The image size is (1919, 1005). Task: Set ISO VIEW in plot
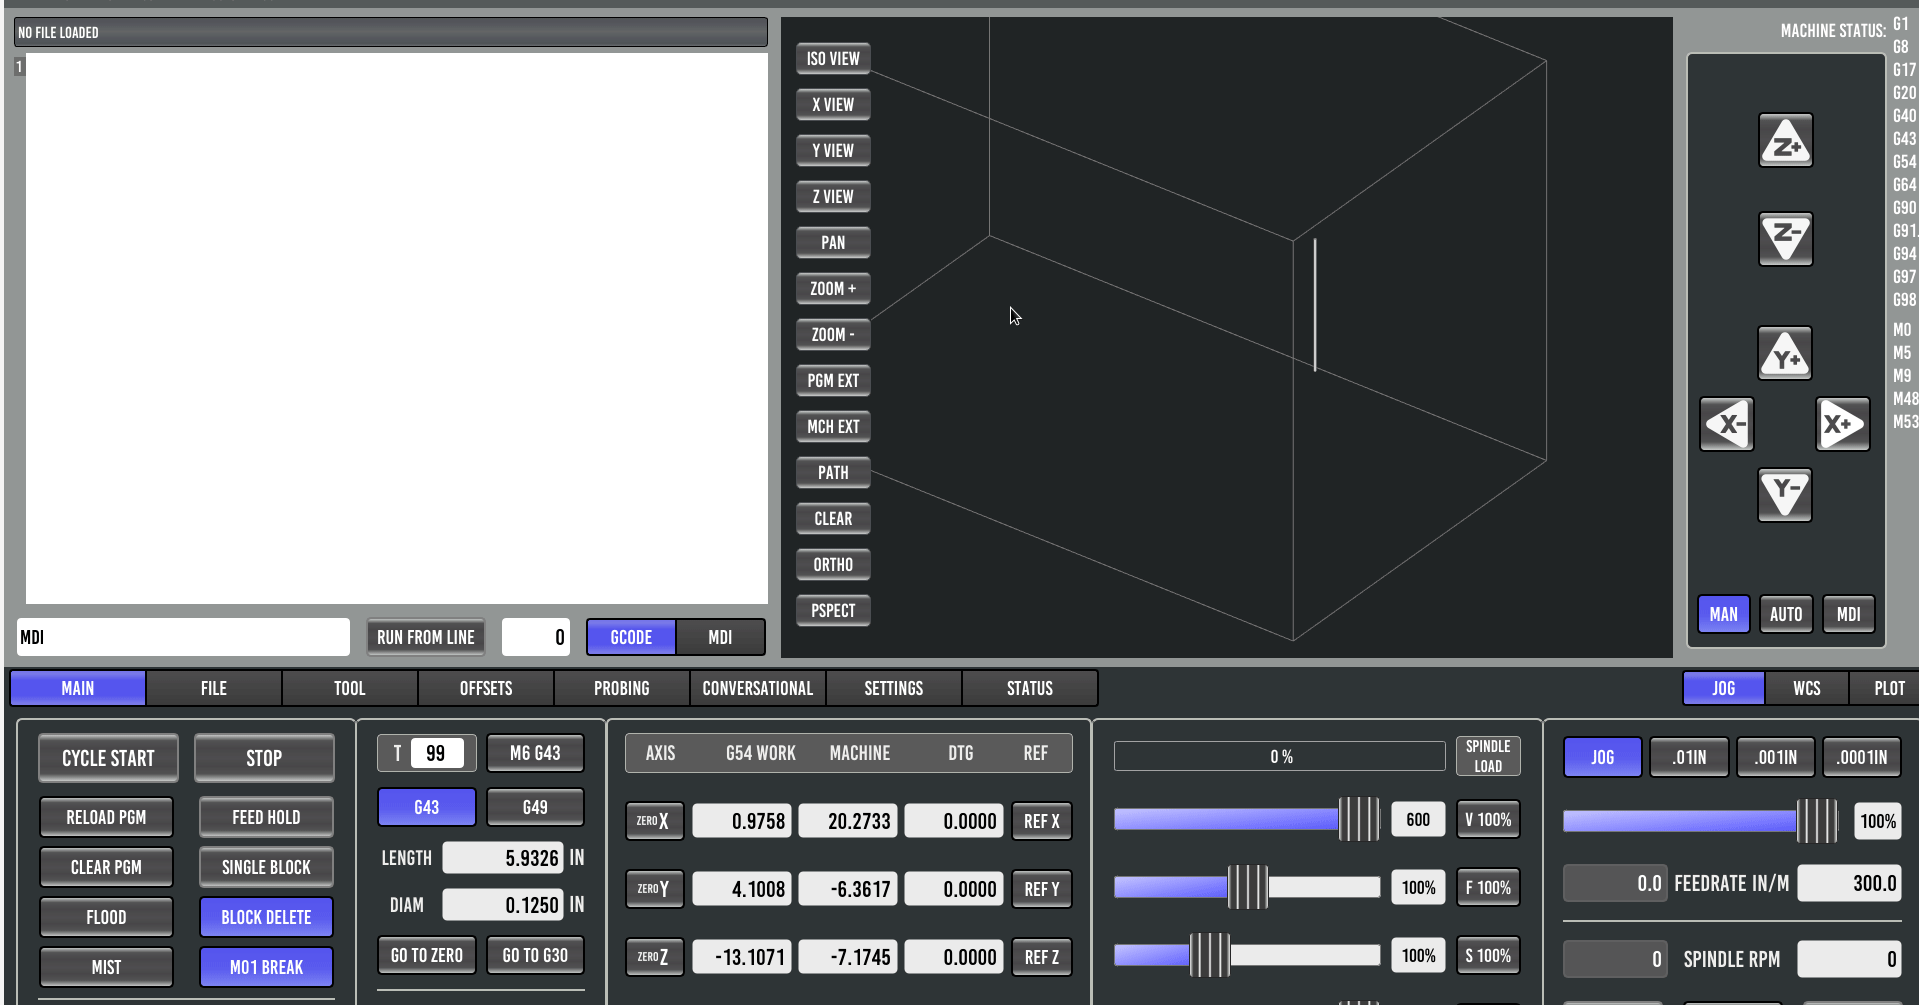[833, 58]
